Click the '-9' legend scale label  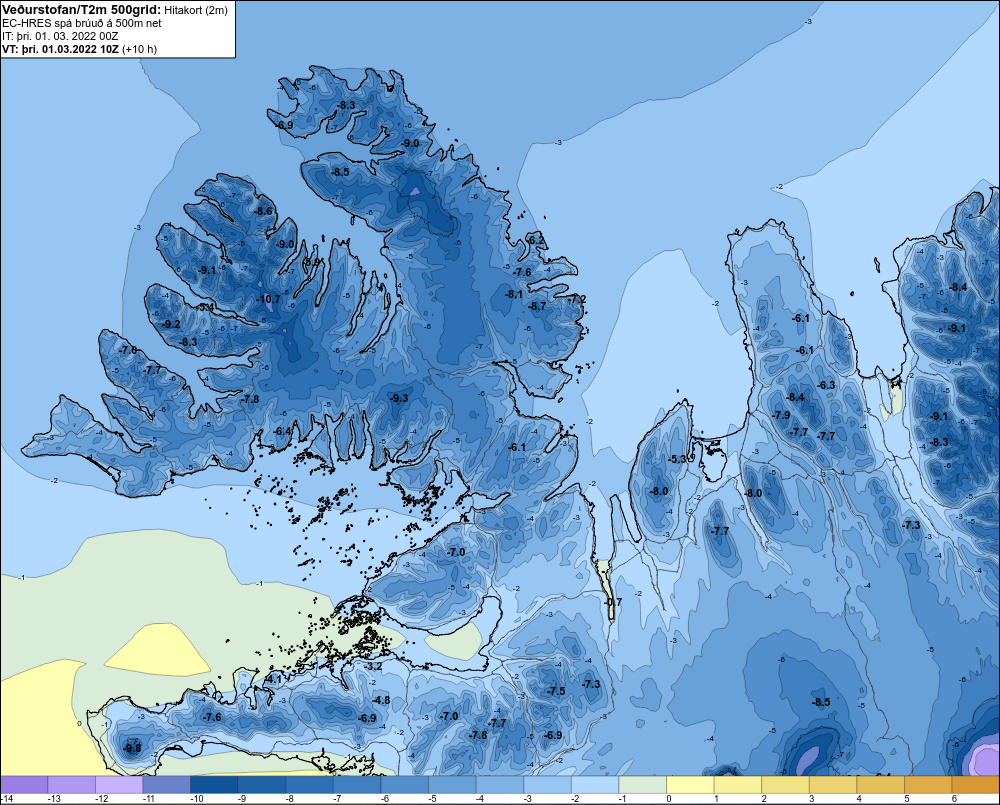click(242, 799)
